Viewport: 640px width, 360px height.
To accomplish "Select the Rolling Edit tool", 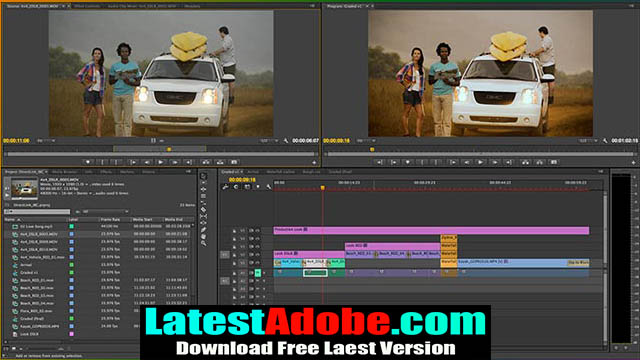I will (x=203, y=196).
